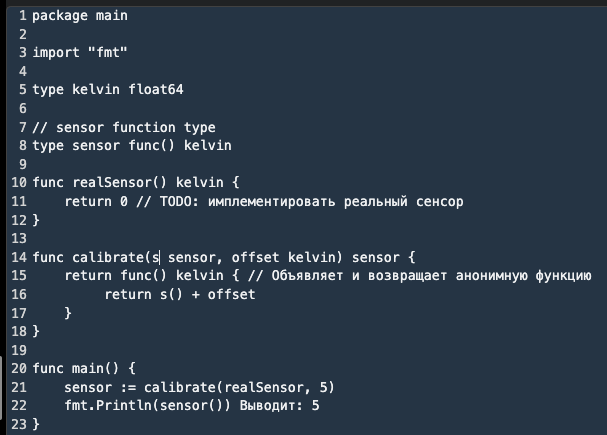Viewport: 607px width, 435px height.
Task: Click the "package main" declaration on line 1
Action: coord(80,16)
